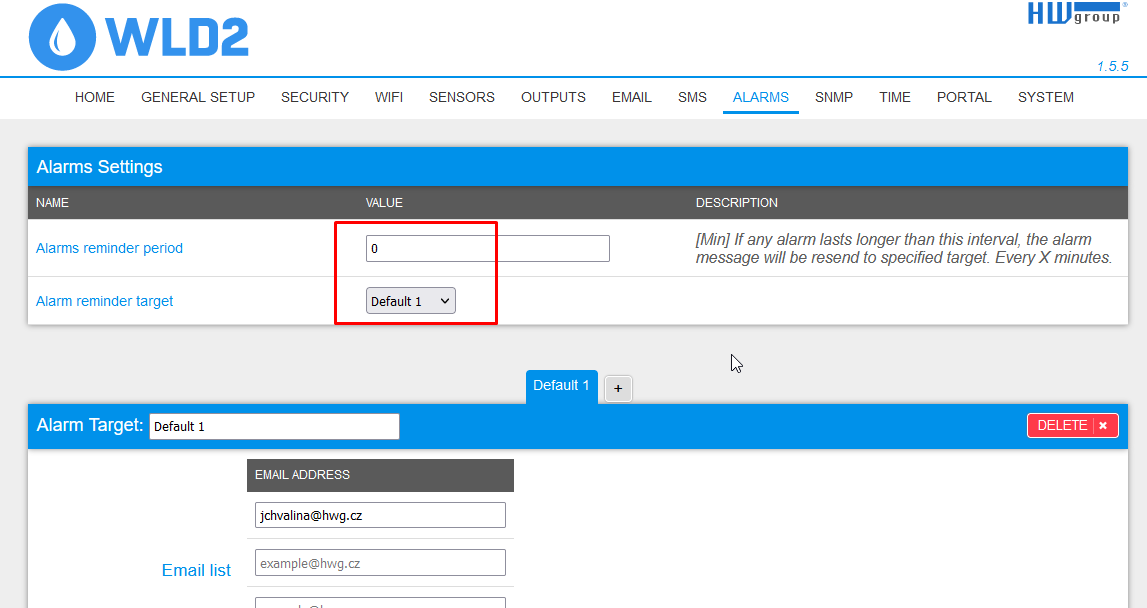
Task: Click the reminder period description text
Action: [x=903, y=249]
